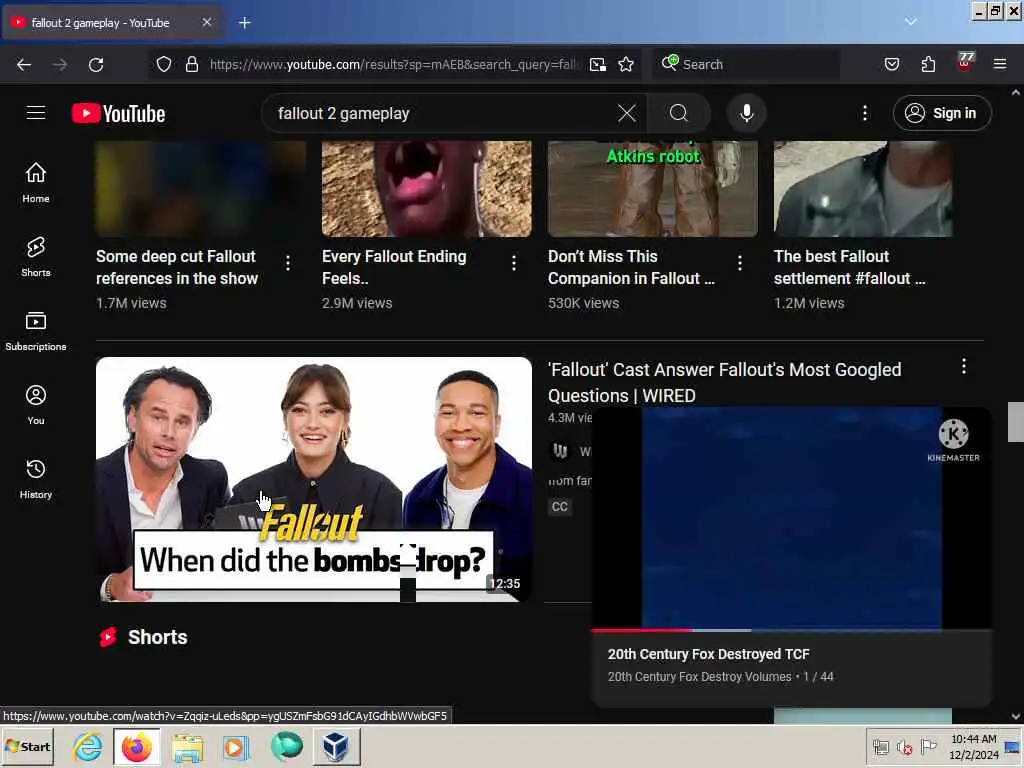Run search with the magnifier button
Viewport: 1024px width, 768px height.
click(679, 113)
